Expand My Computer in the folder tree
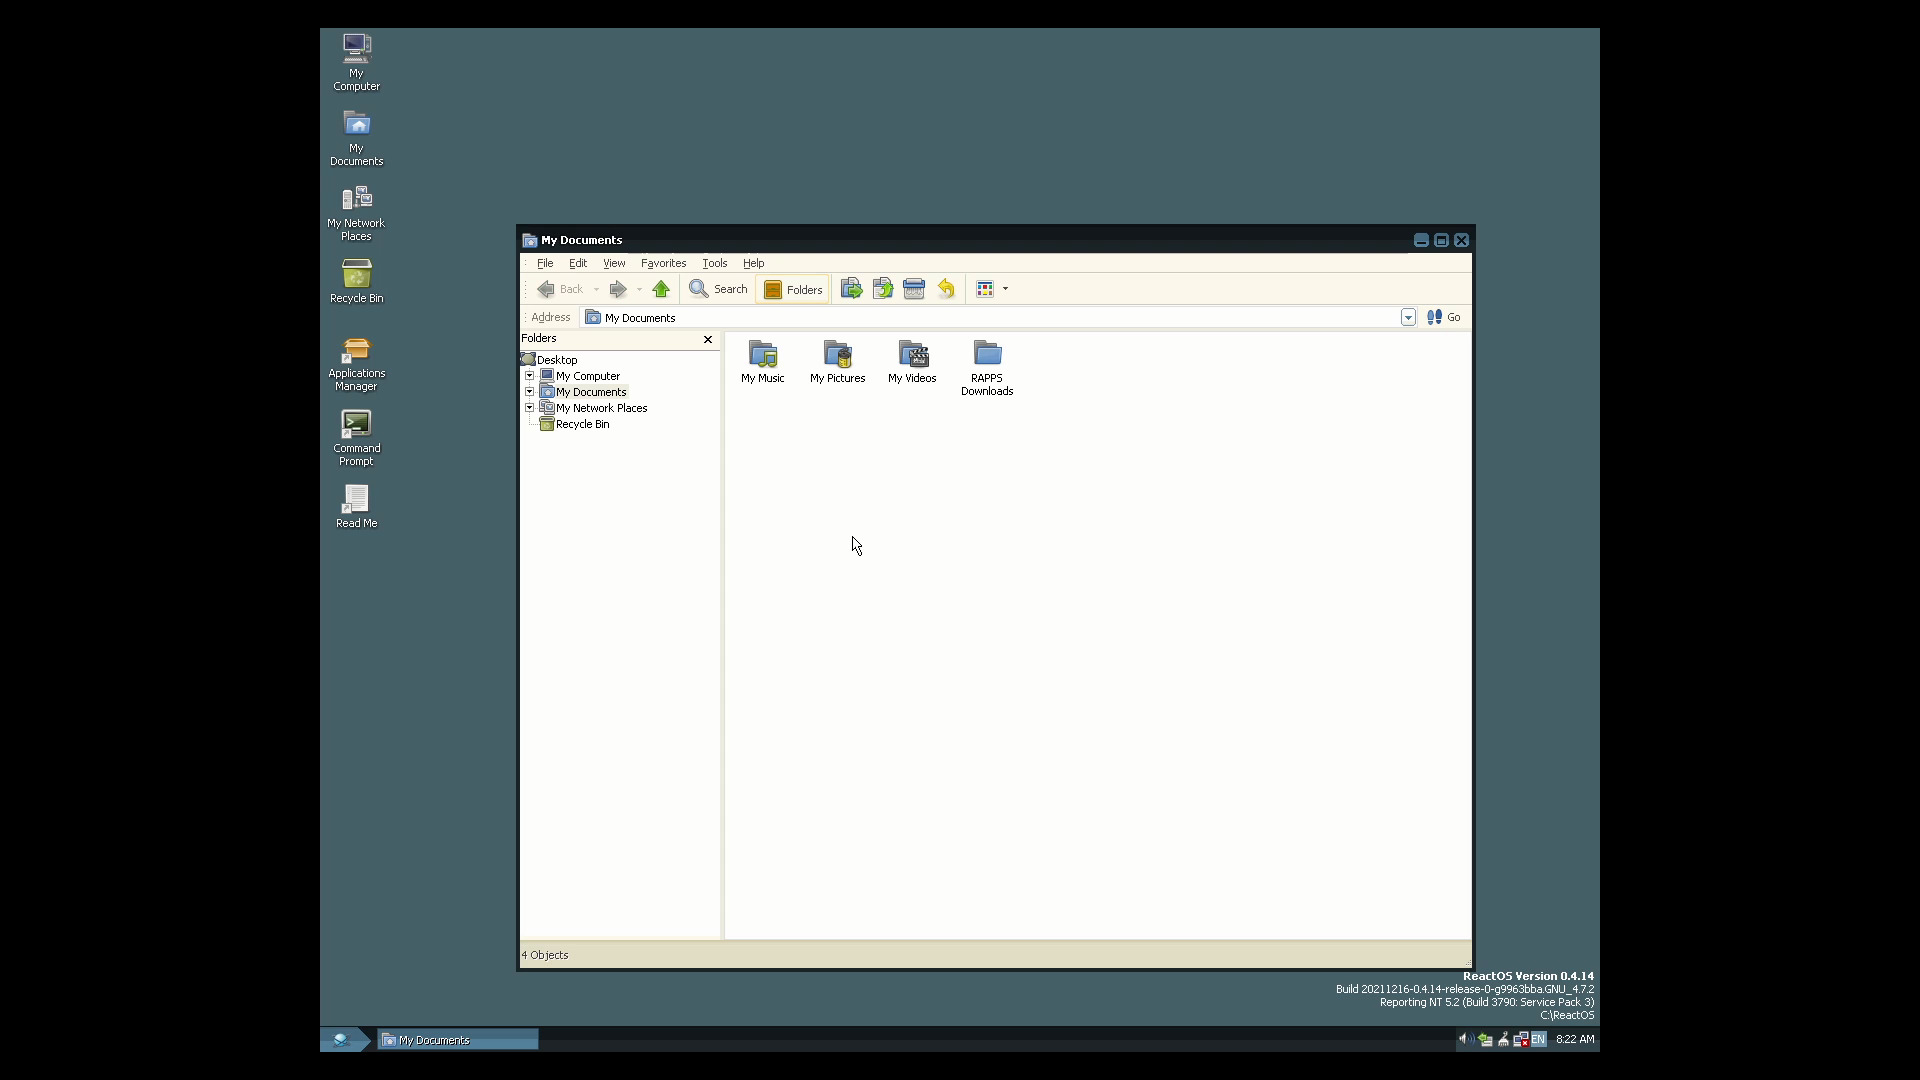Viewport: 1920px width, 1080px height. coord(530,375)
